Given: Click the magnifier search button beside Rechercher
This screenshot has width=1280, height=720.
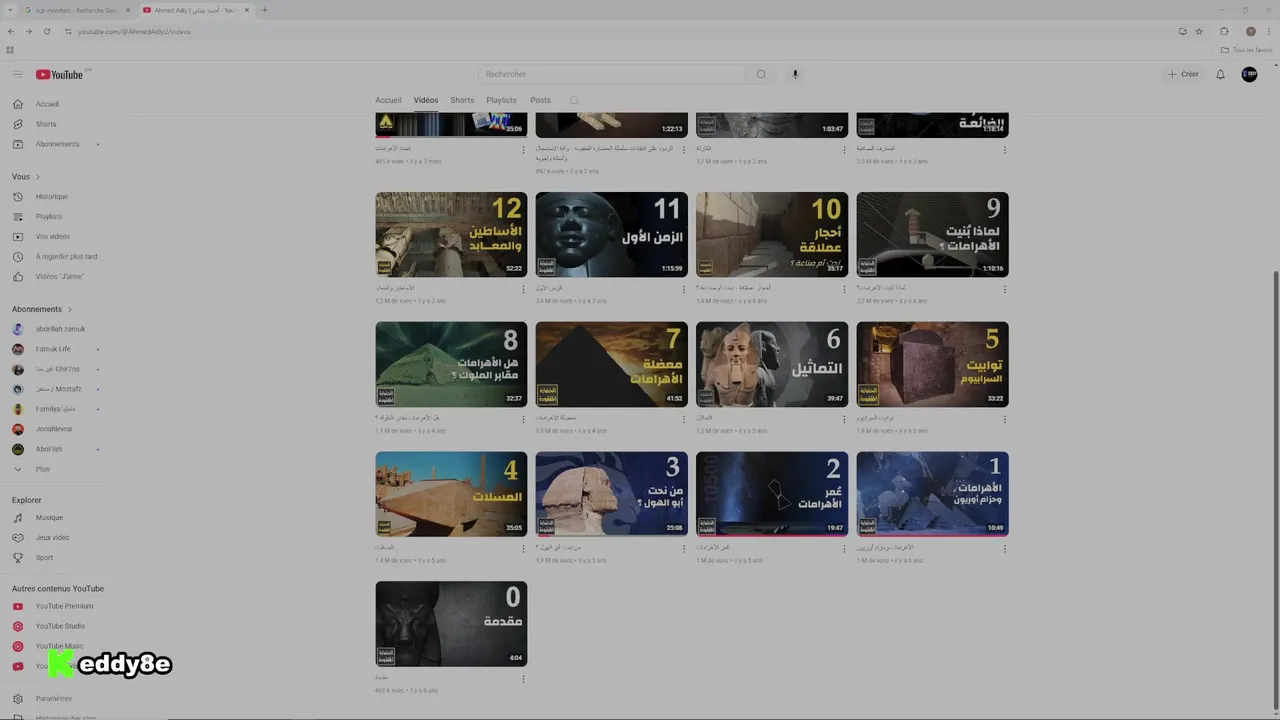Looking at the screenshot, I should (x=761, y=74).
